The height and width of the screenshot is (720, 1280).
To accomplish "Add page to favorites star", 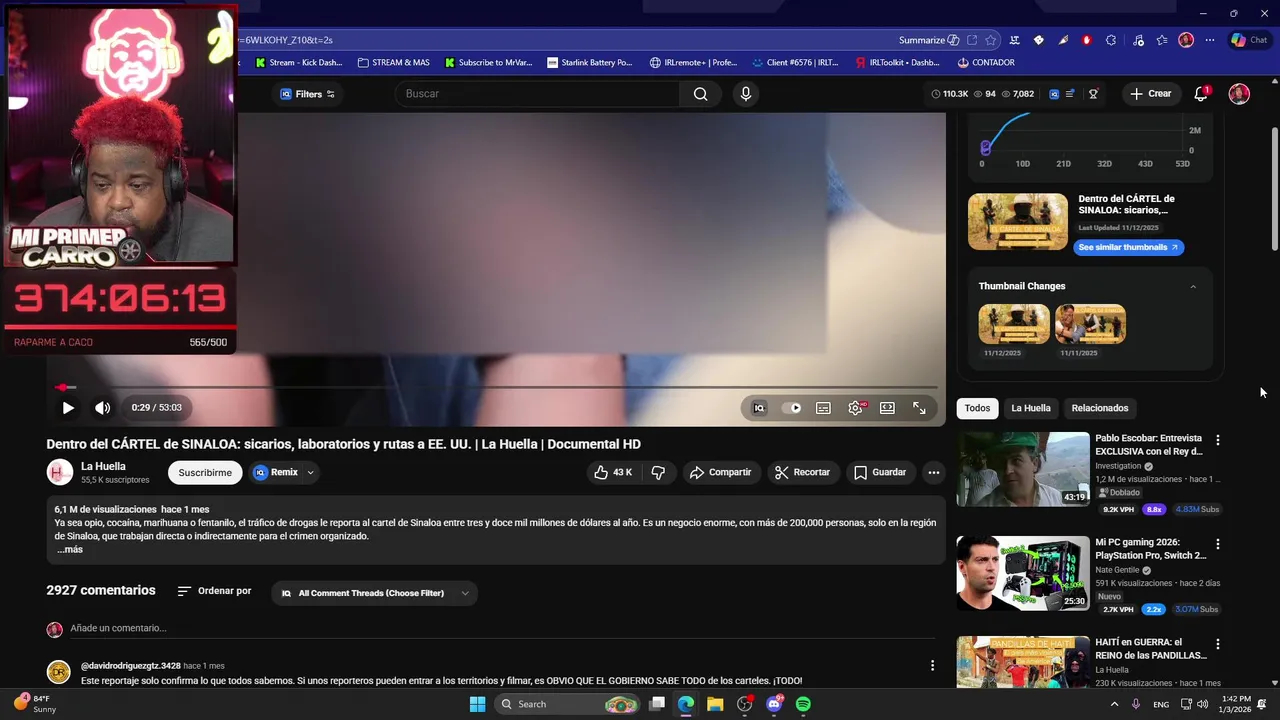I will coord(990,40).
